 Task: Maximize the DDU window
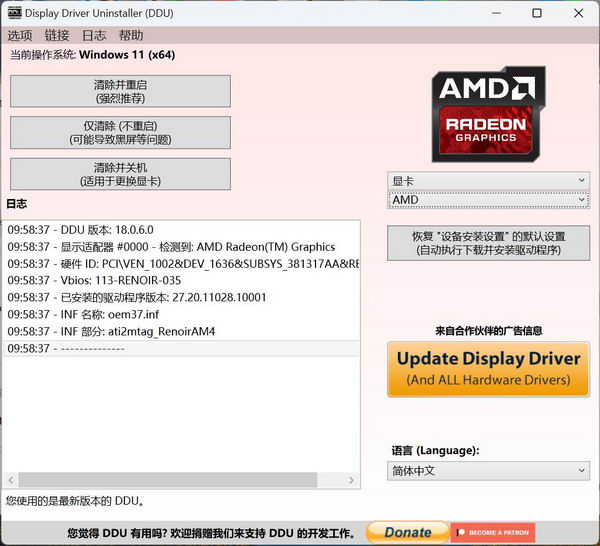[537, 13]
